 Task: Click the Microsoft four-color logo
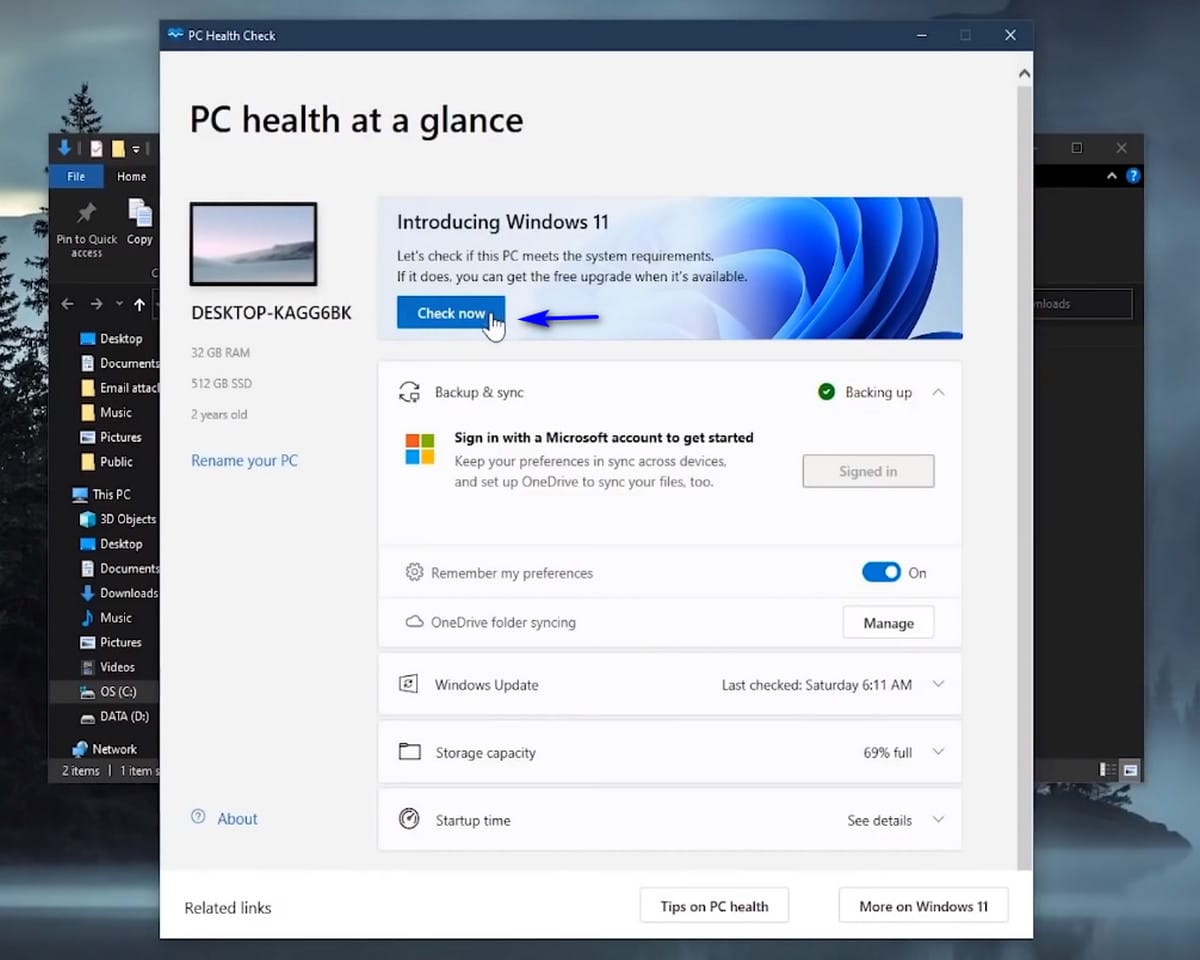[x=420, y=449]
